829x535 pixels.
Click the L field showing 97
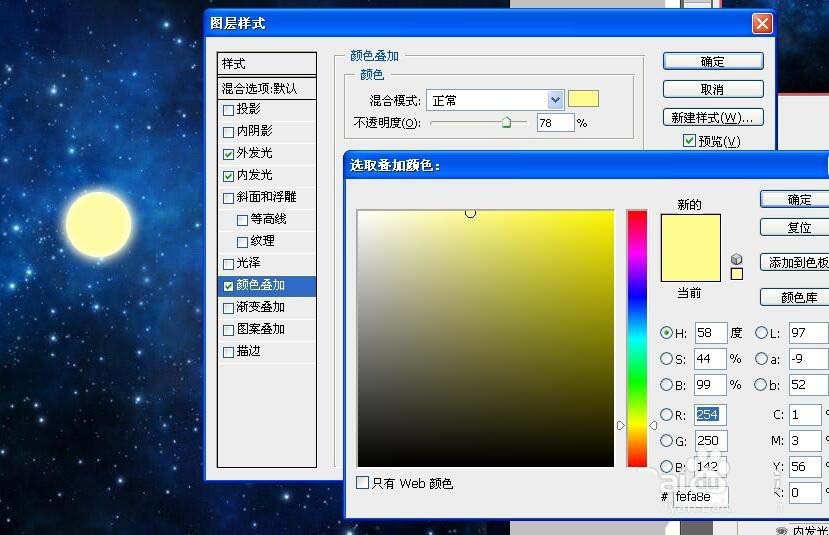click(x=809, y=333)
